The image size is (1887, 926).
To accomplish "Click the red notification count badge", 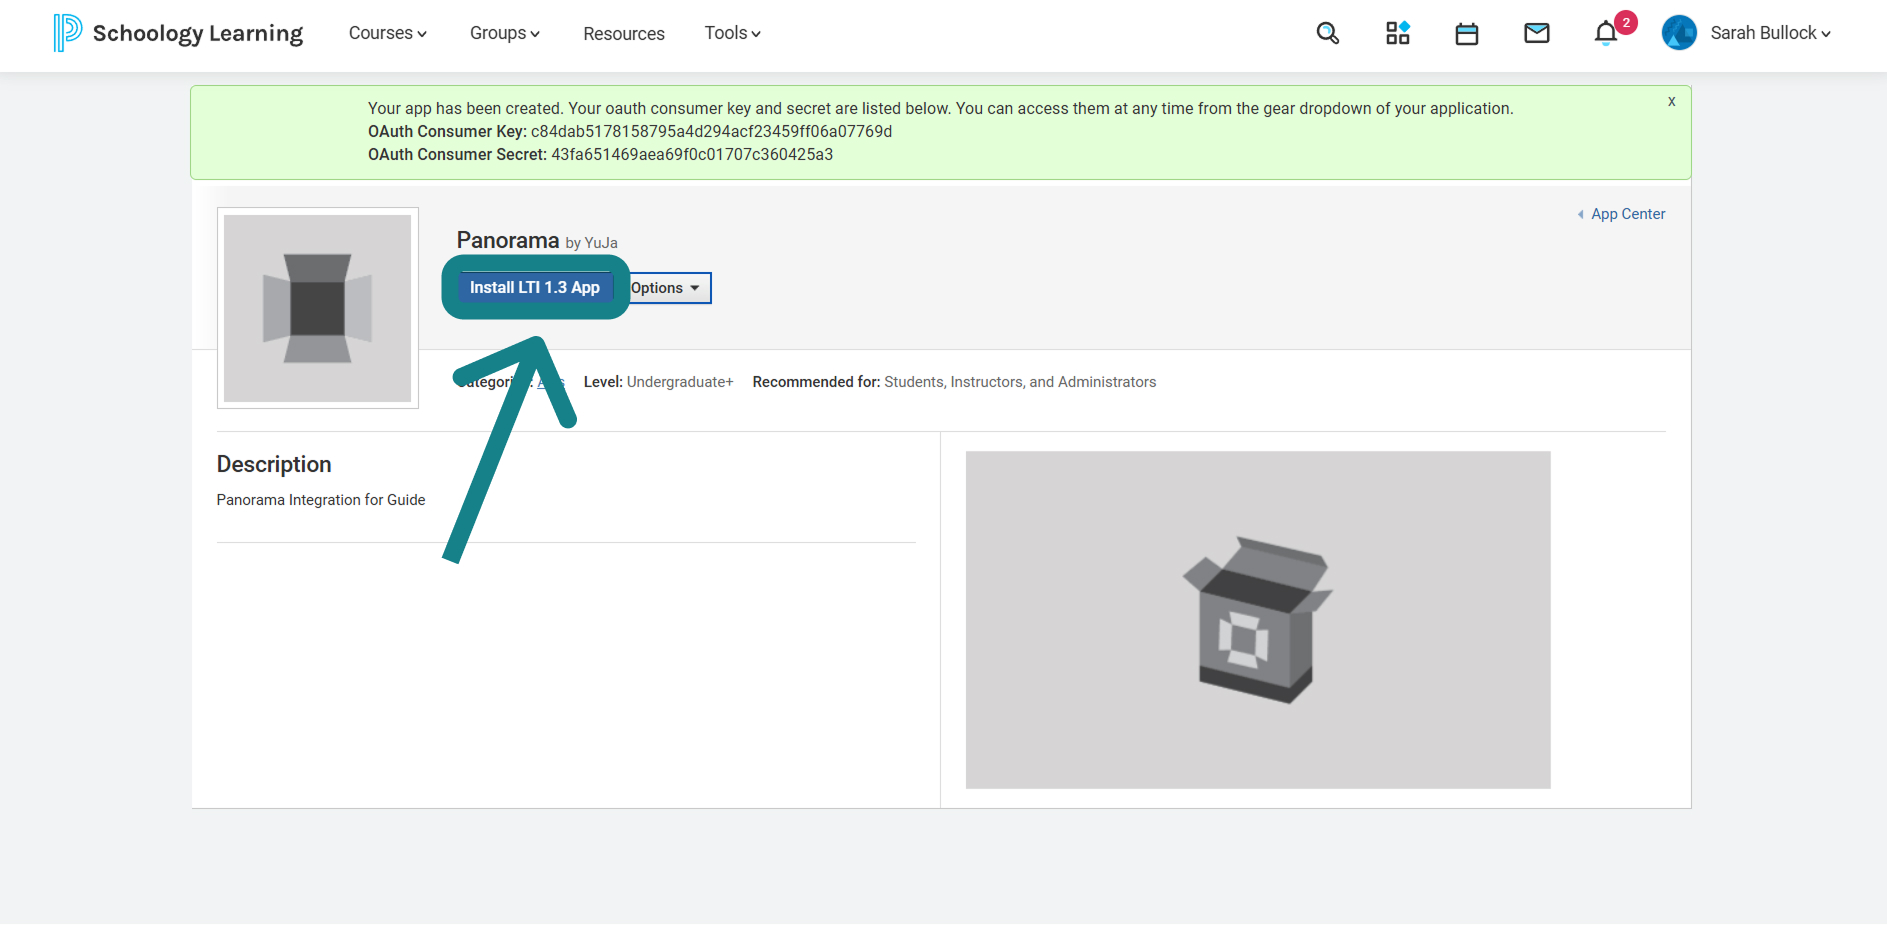I will click(x=1626, y=22).
